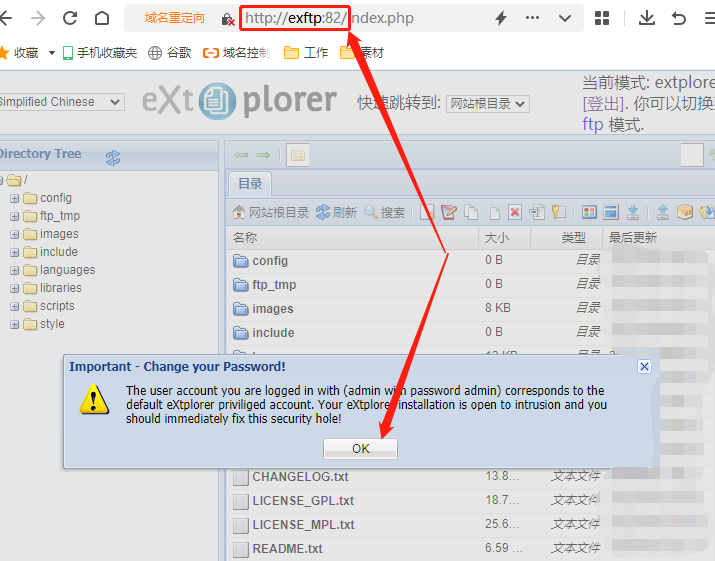Viewport: 715px width, 561px height.
Task: Expand the style folder in the tree
Action: click(x=15, y=324)
